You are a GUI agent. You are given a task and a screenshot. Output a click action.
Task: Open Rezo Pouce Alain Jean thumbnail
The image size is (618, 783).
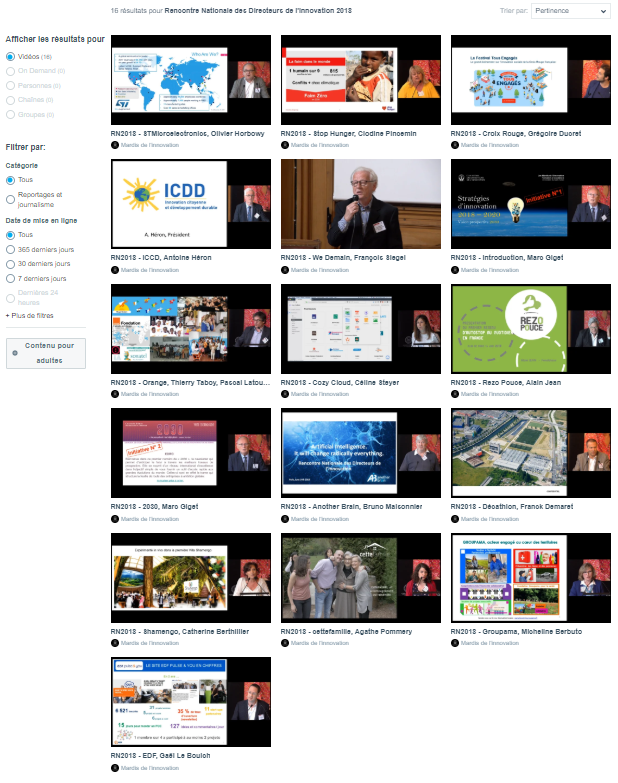(531, 329)
